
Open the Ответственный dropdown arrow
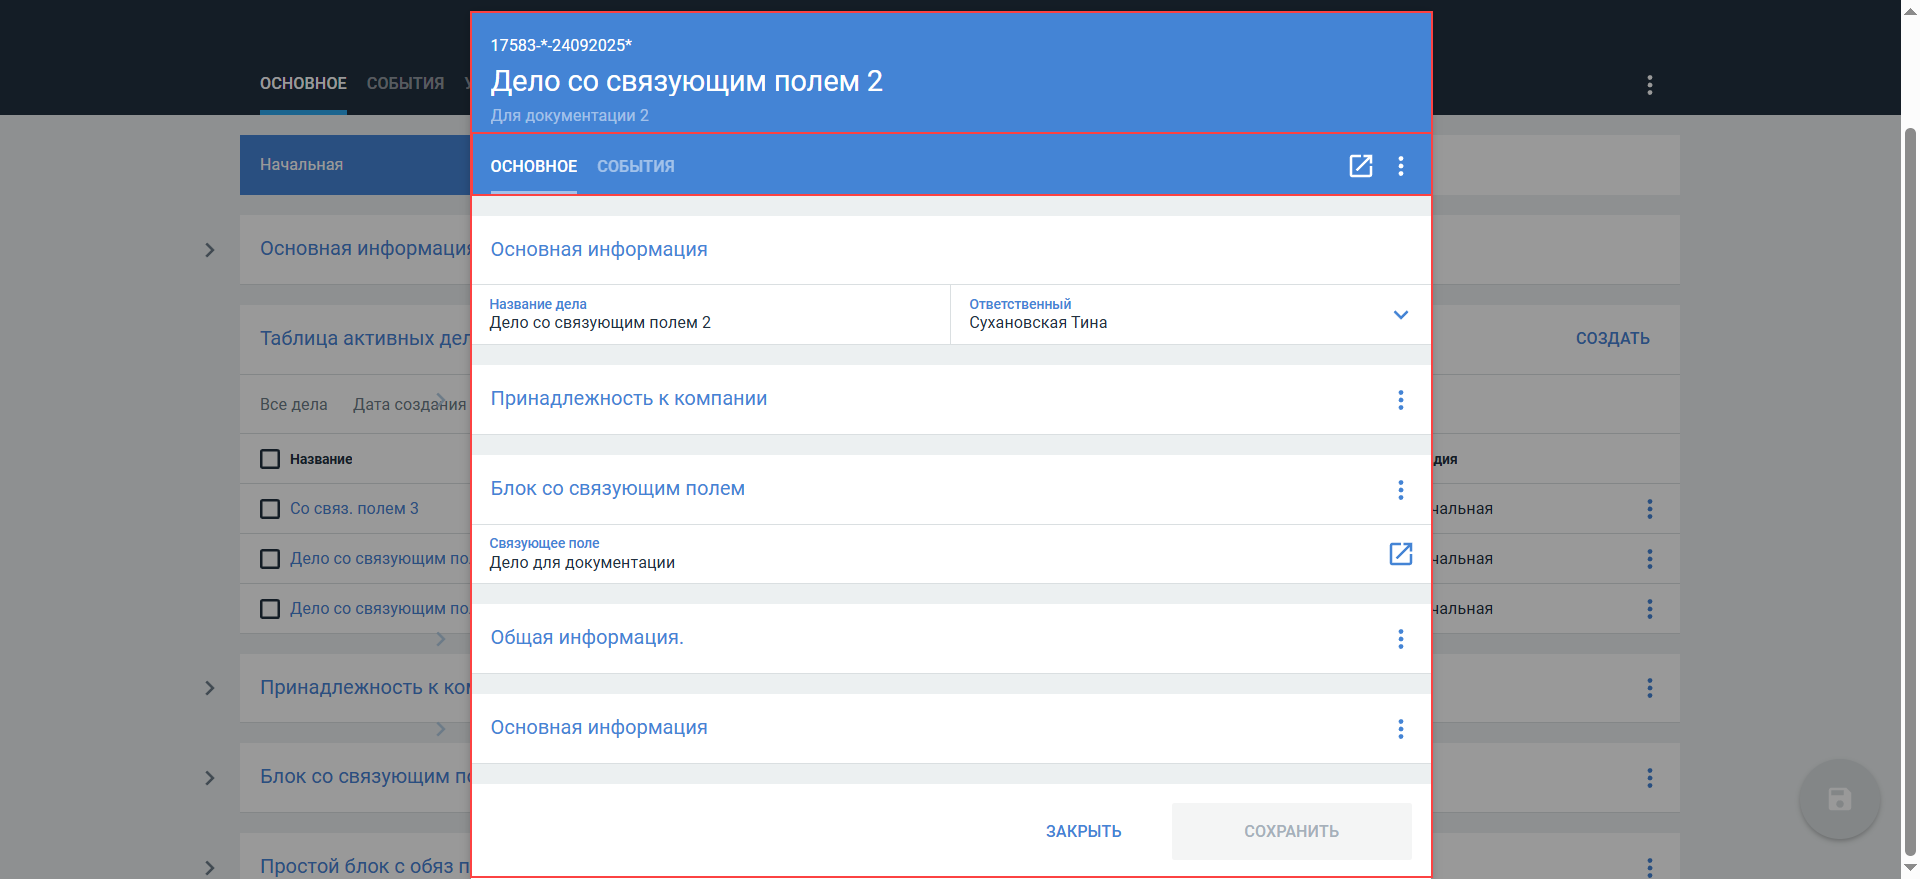point(1400,315)
